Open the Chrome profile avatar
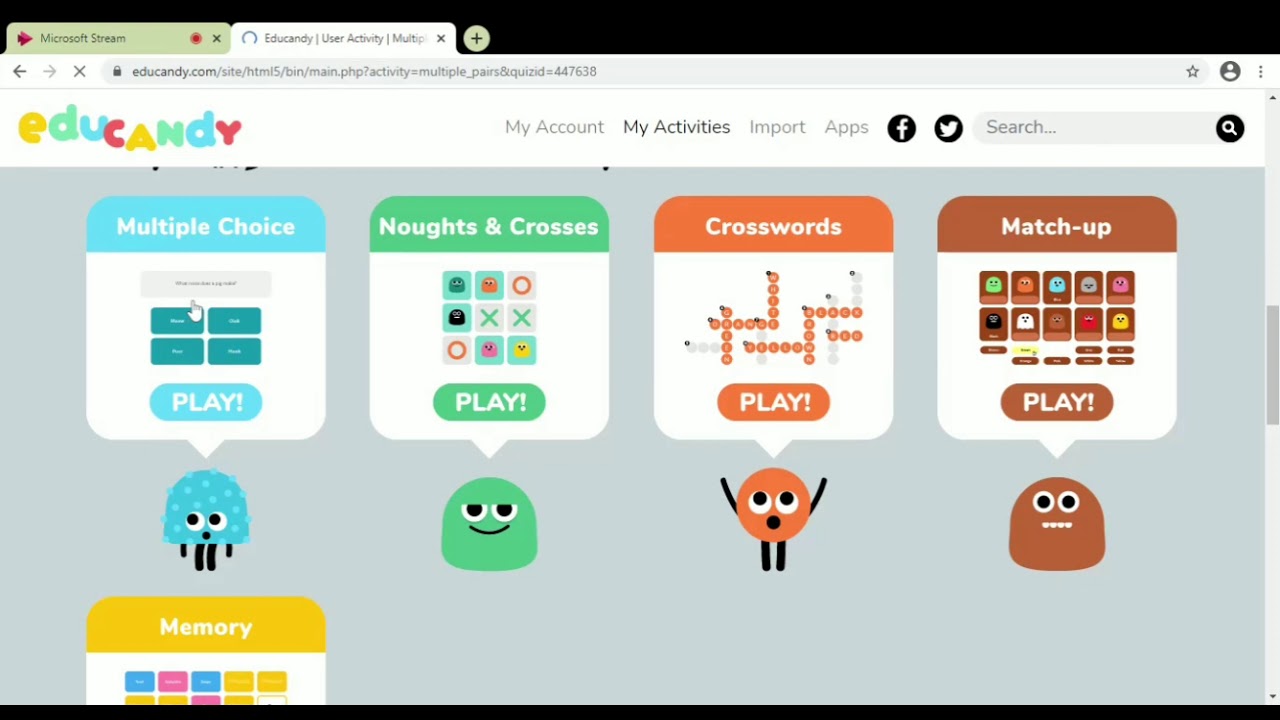The width and height of the screenshot is (1280, 720). tap(1230, 71)
